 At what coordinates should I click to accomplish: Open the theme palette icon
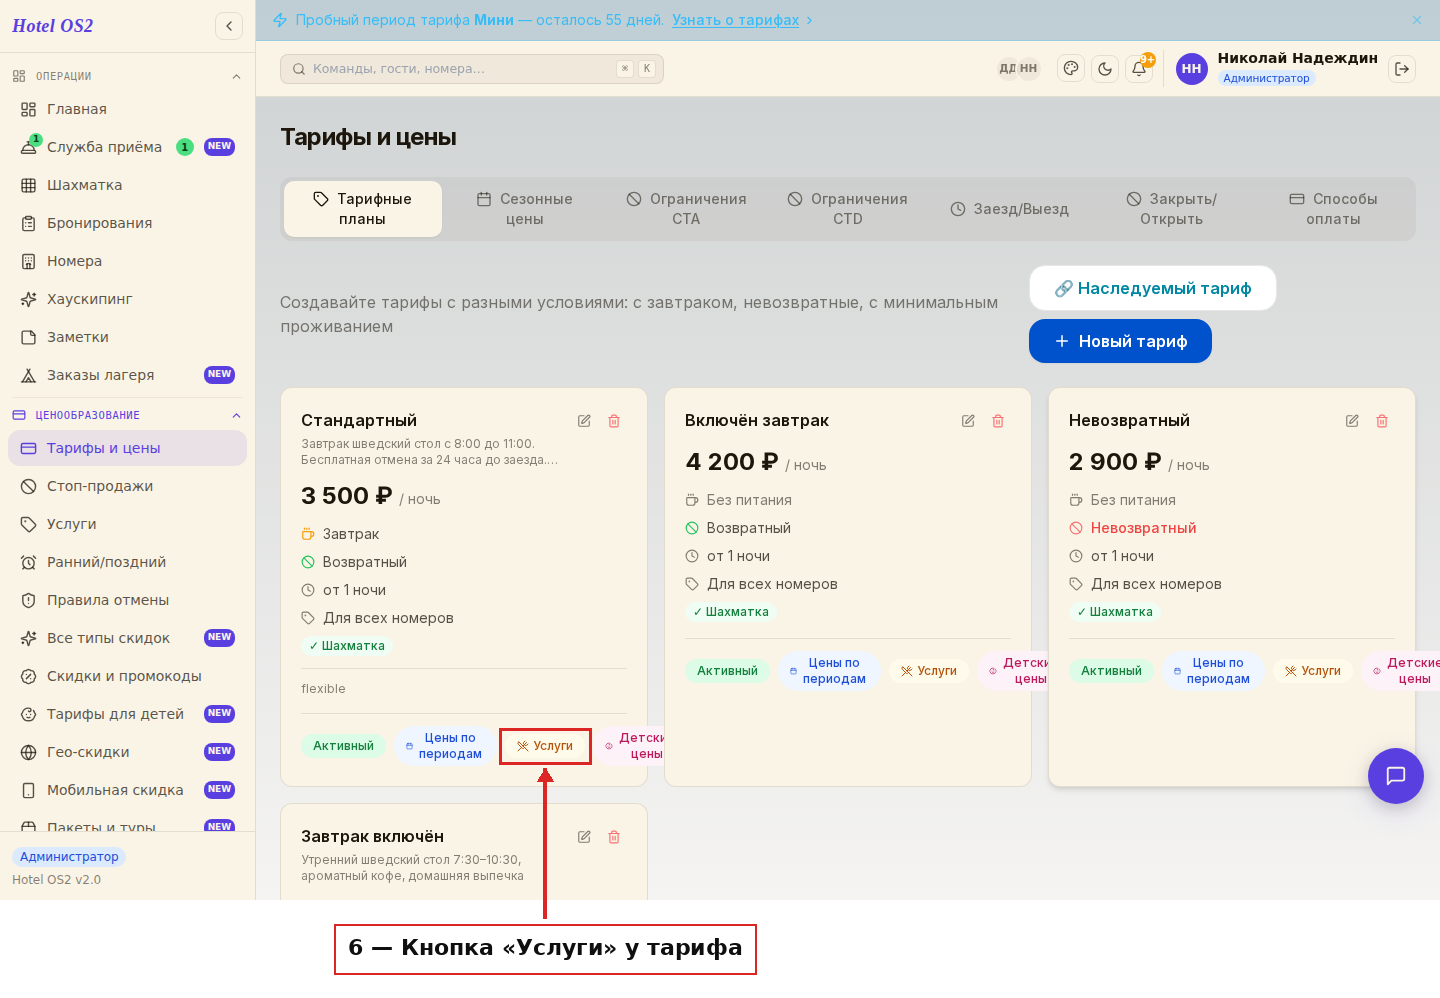pyautogui.click(x=1071, y=69)
